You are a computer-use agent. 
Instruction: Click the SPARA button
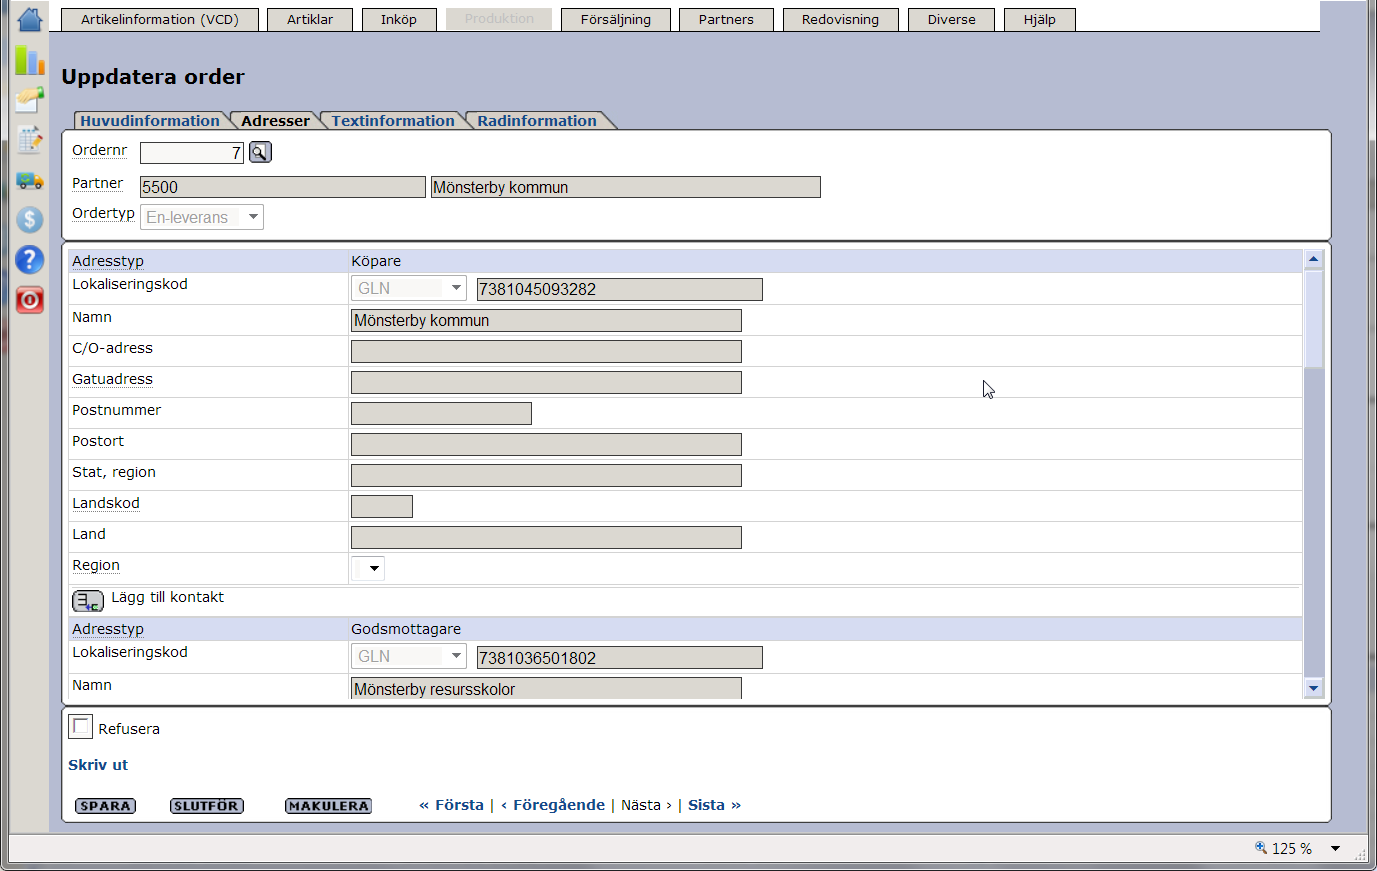105,806
